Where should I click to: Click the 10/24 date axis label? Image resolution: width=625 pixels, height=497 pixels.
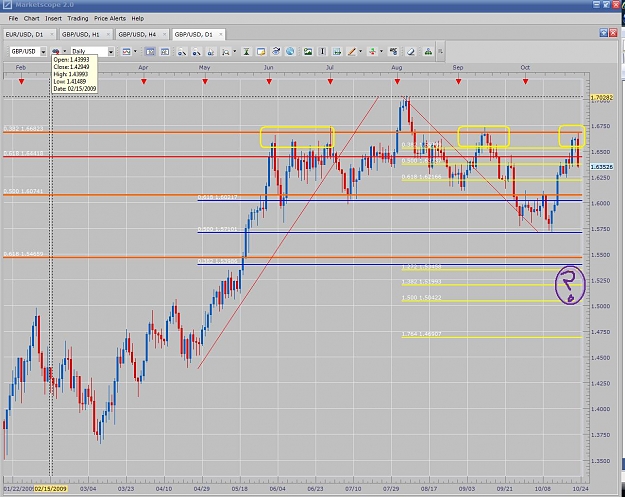(580, 489)
